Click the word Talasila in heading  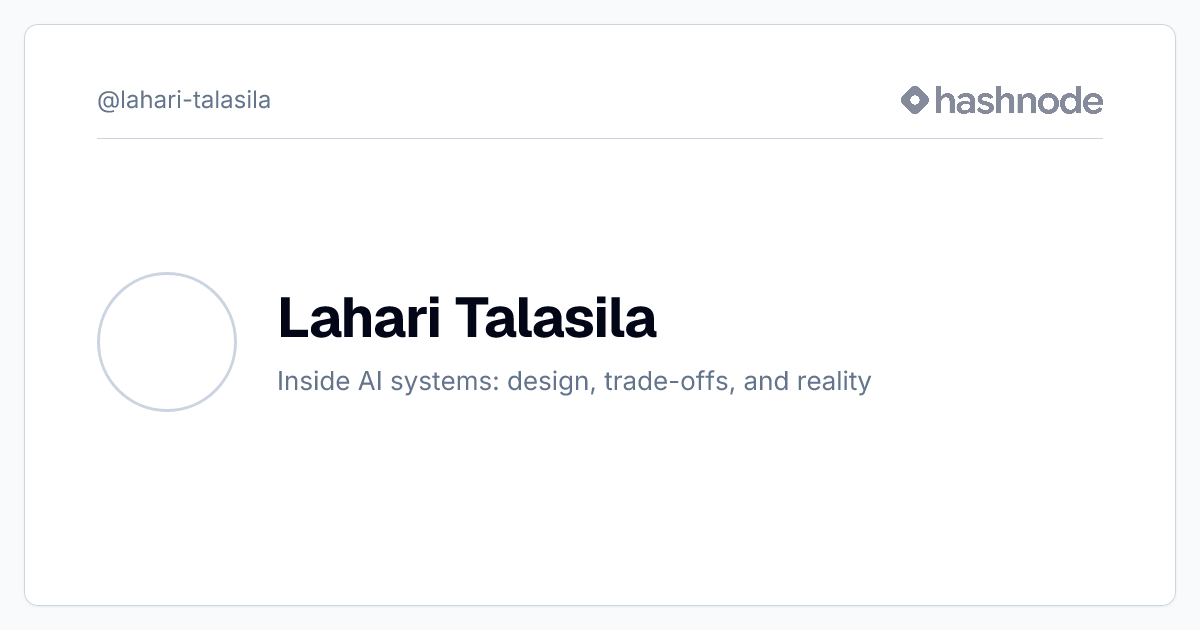[557, 318]
